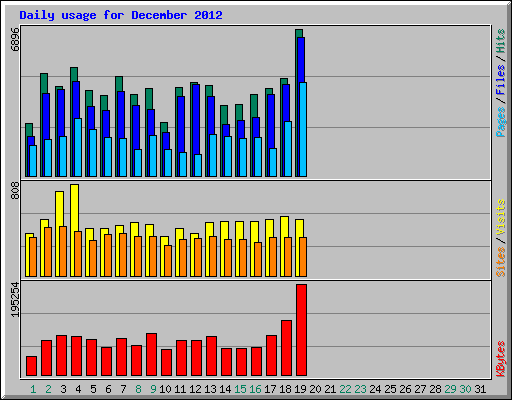Click the orange Sites legend label

point(500,262)
